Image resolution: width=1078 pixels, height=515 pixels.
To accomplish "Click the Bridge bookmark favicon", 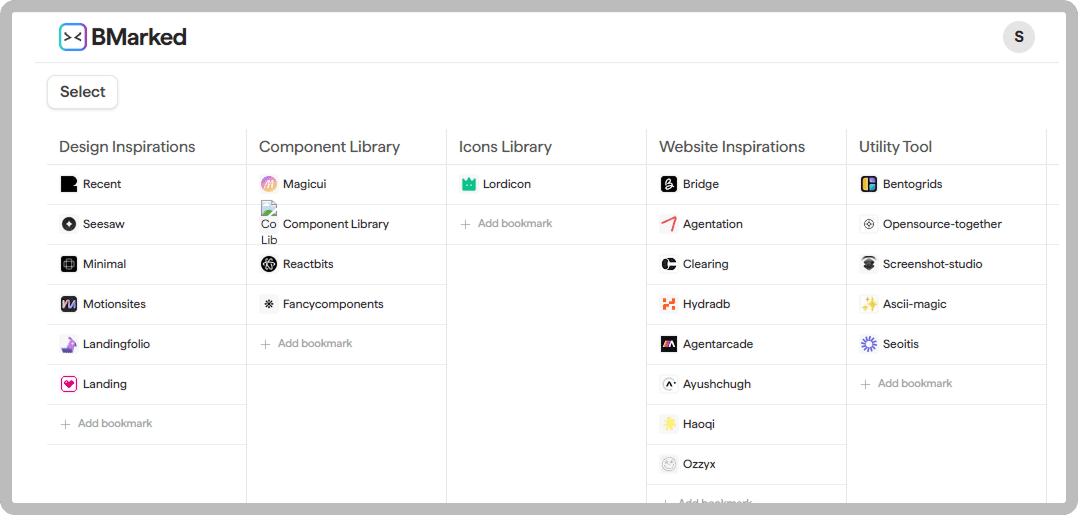I will 669,184.
